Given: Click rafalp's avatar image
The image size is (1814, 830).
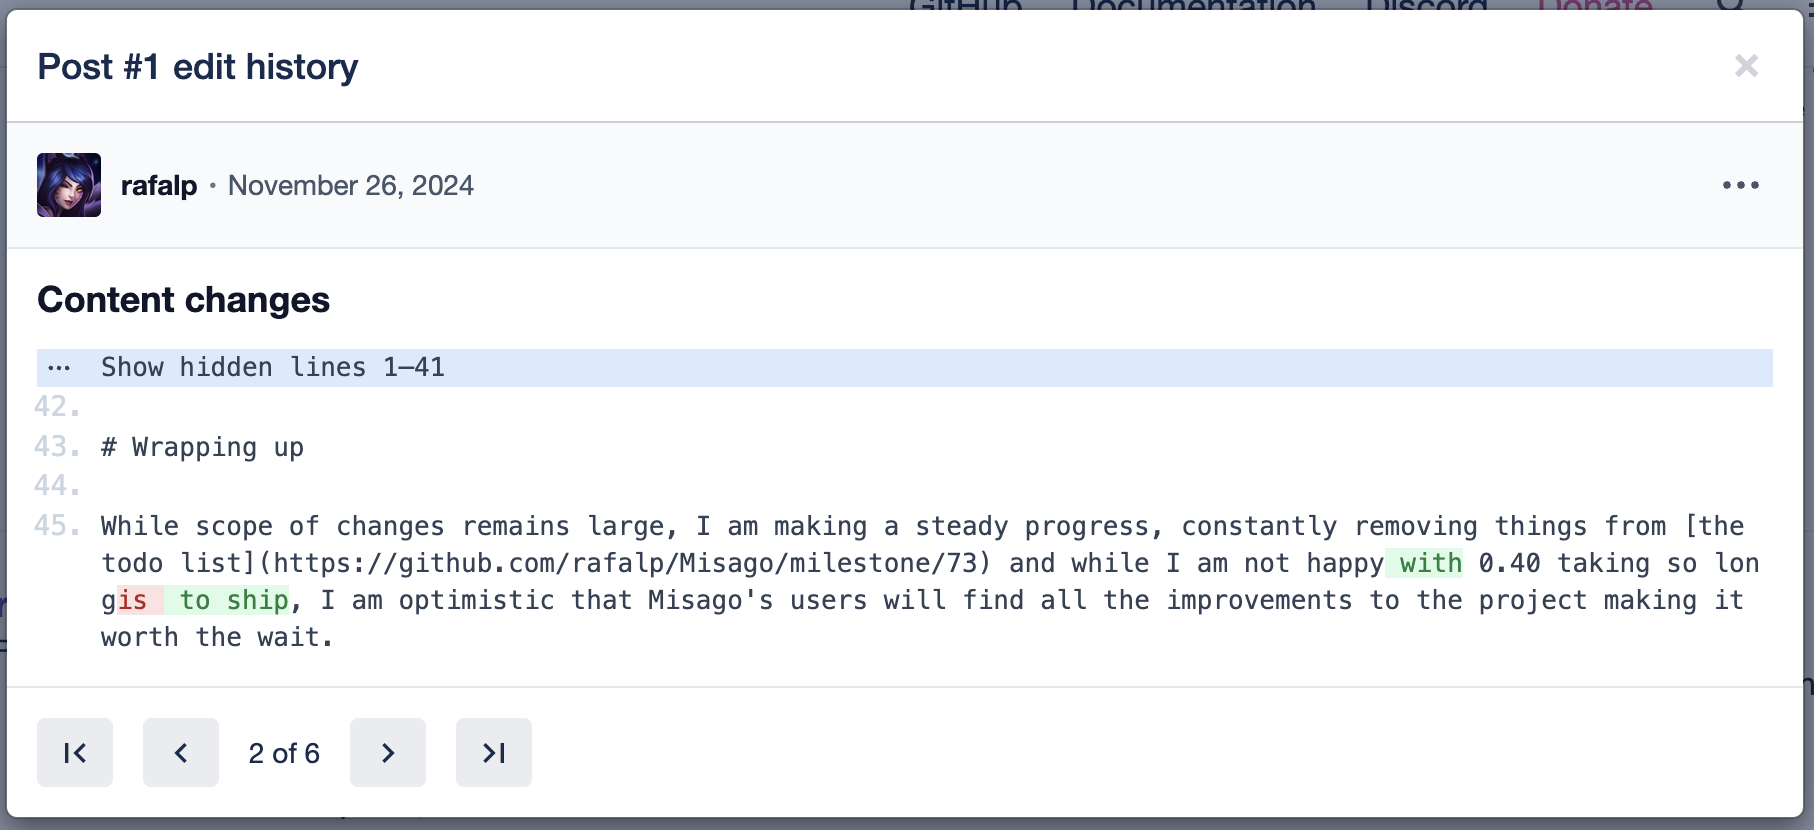Looking at the screenshot, I should pos(69,185).
